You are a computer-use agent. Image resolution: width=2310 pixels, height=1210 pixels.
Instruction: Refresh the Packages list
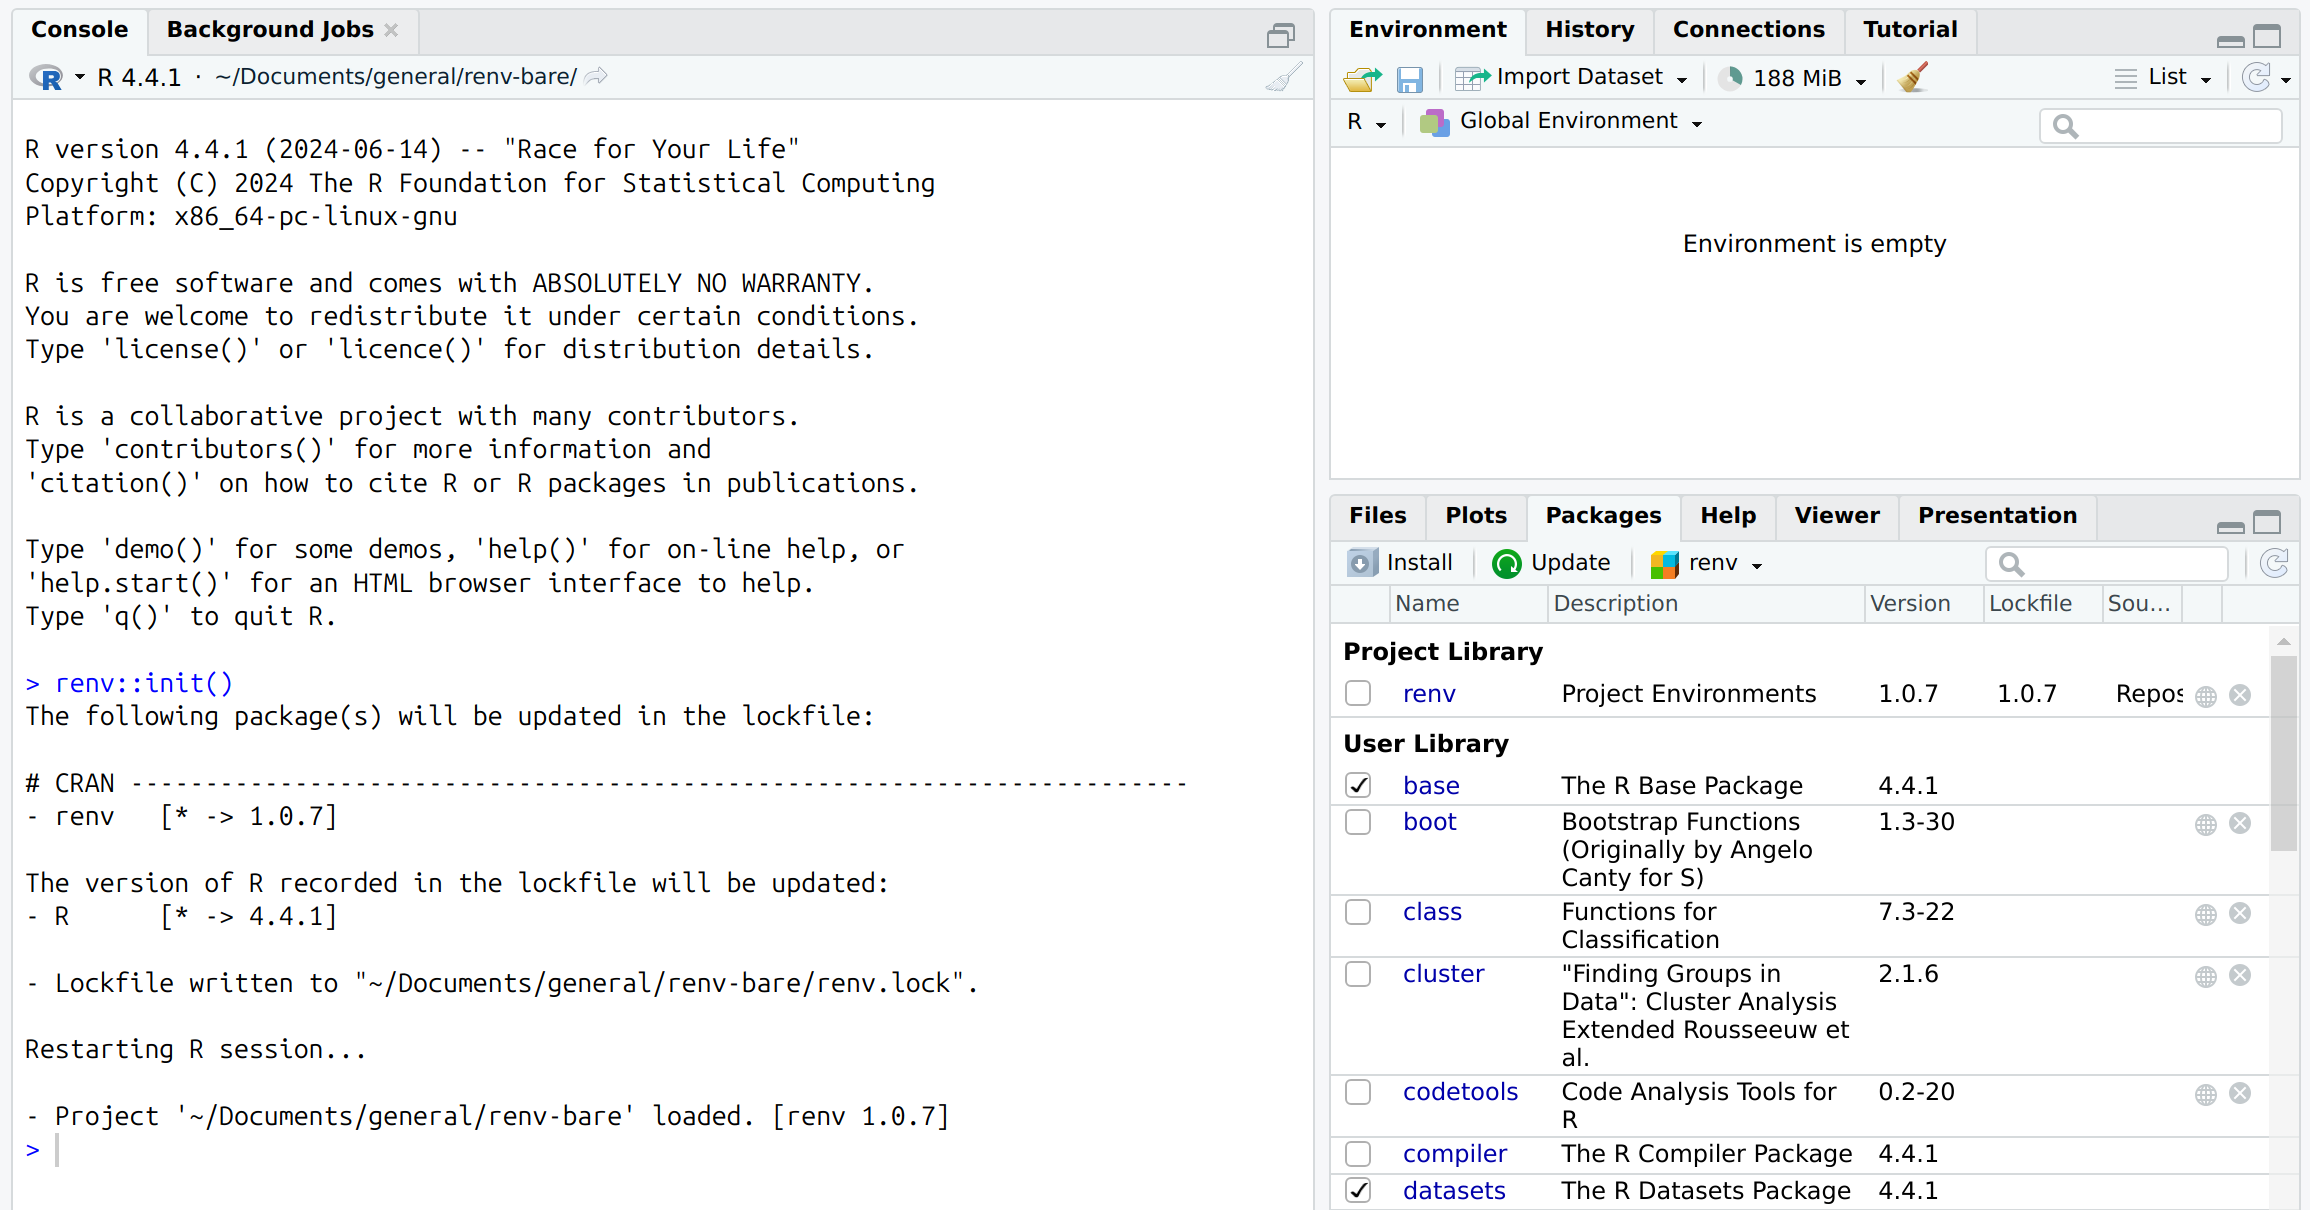(x=2274, y=563)
